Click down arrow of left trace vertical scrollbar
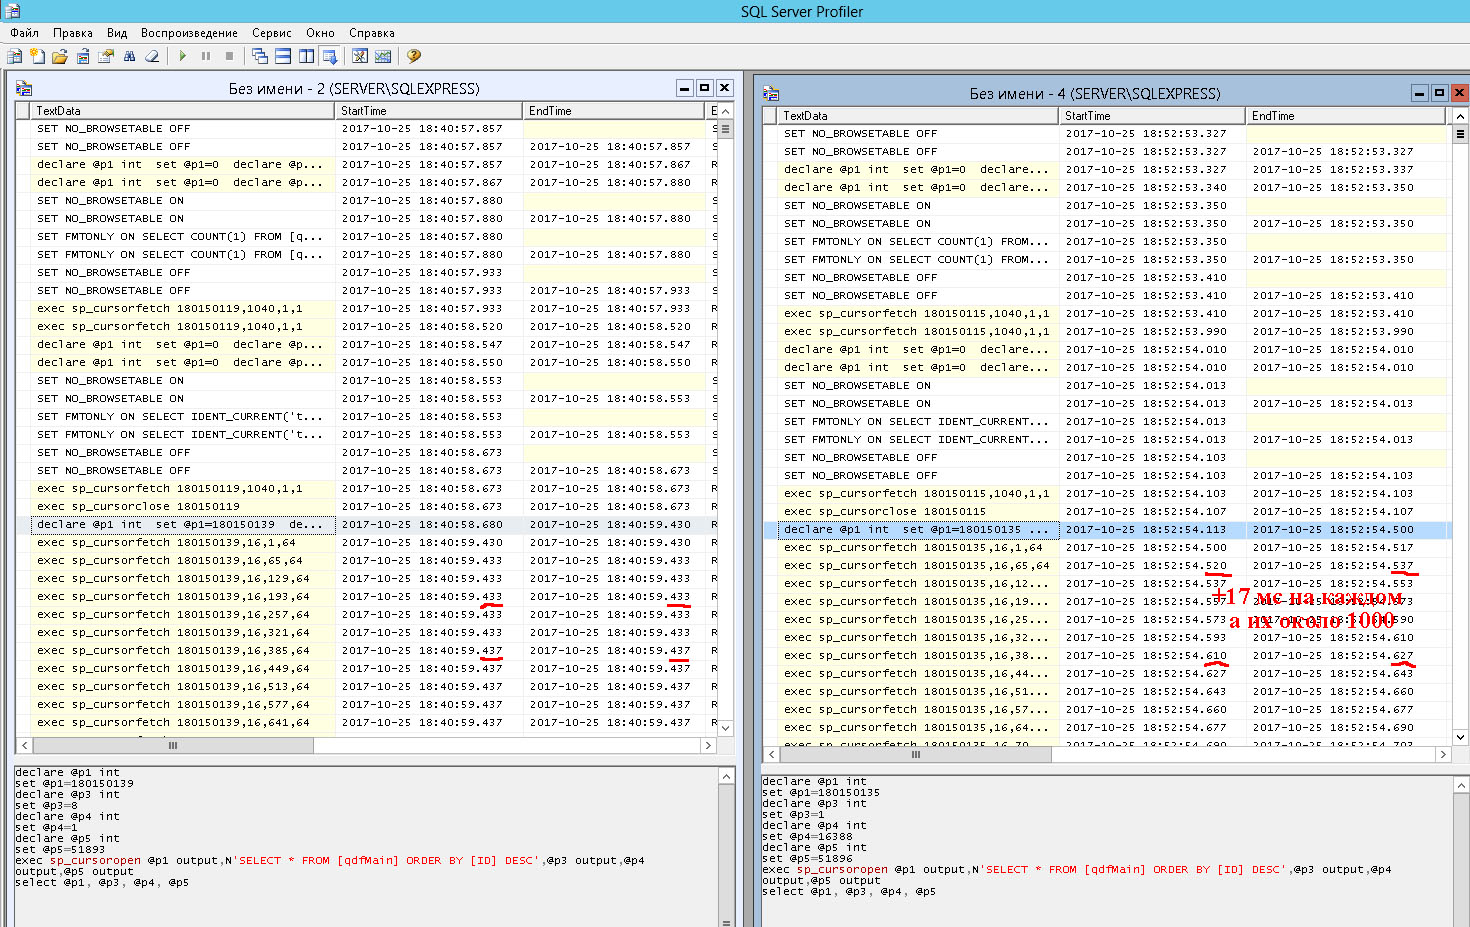Screen dimensions: 1470x927 pos(726,728)
